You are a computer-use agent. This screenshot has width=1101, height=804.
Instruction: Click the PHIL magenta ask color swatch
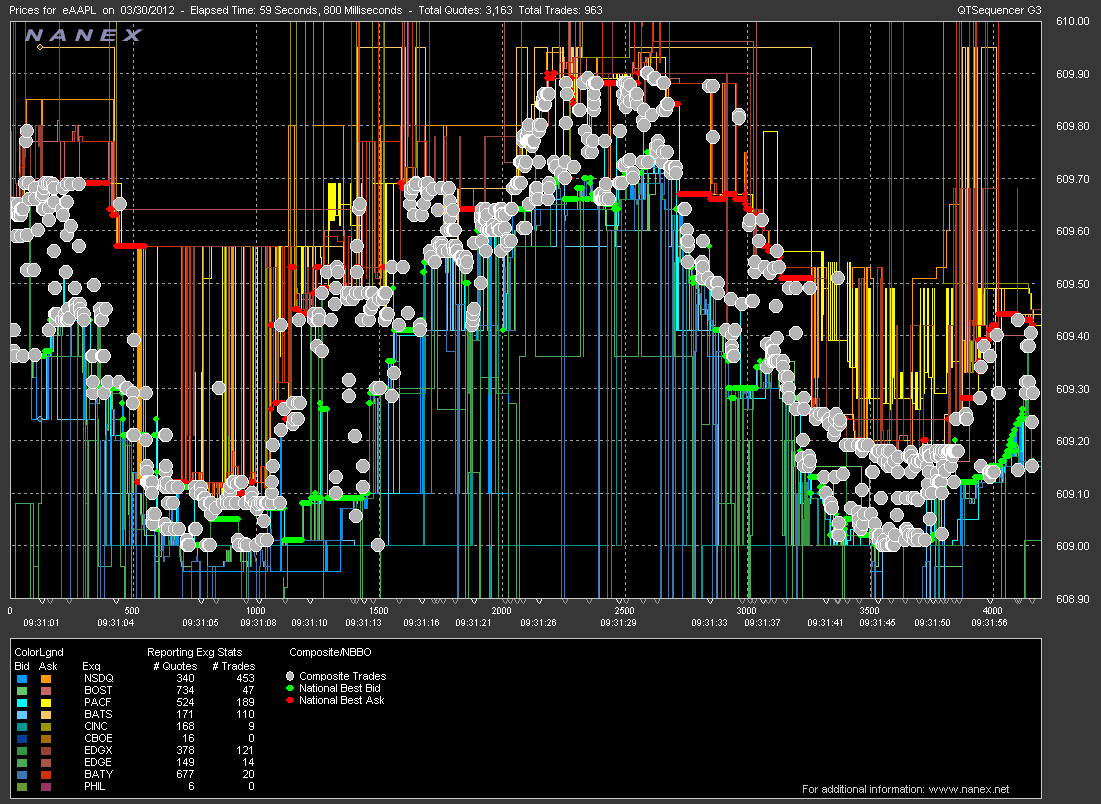tap(46, 786)
